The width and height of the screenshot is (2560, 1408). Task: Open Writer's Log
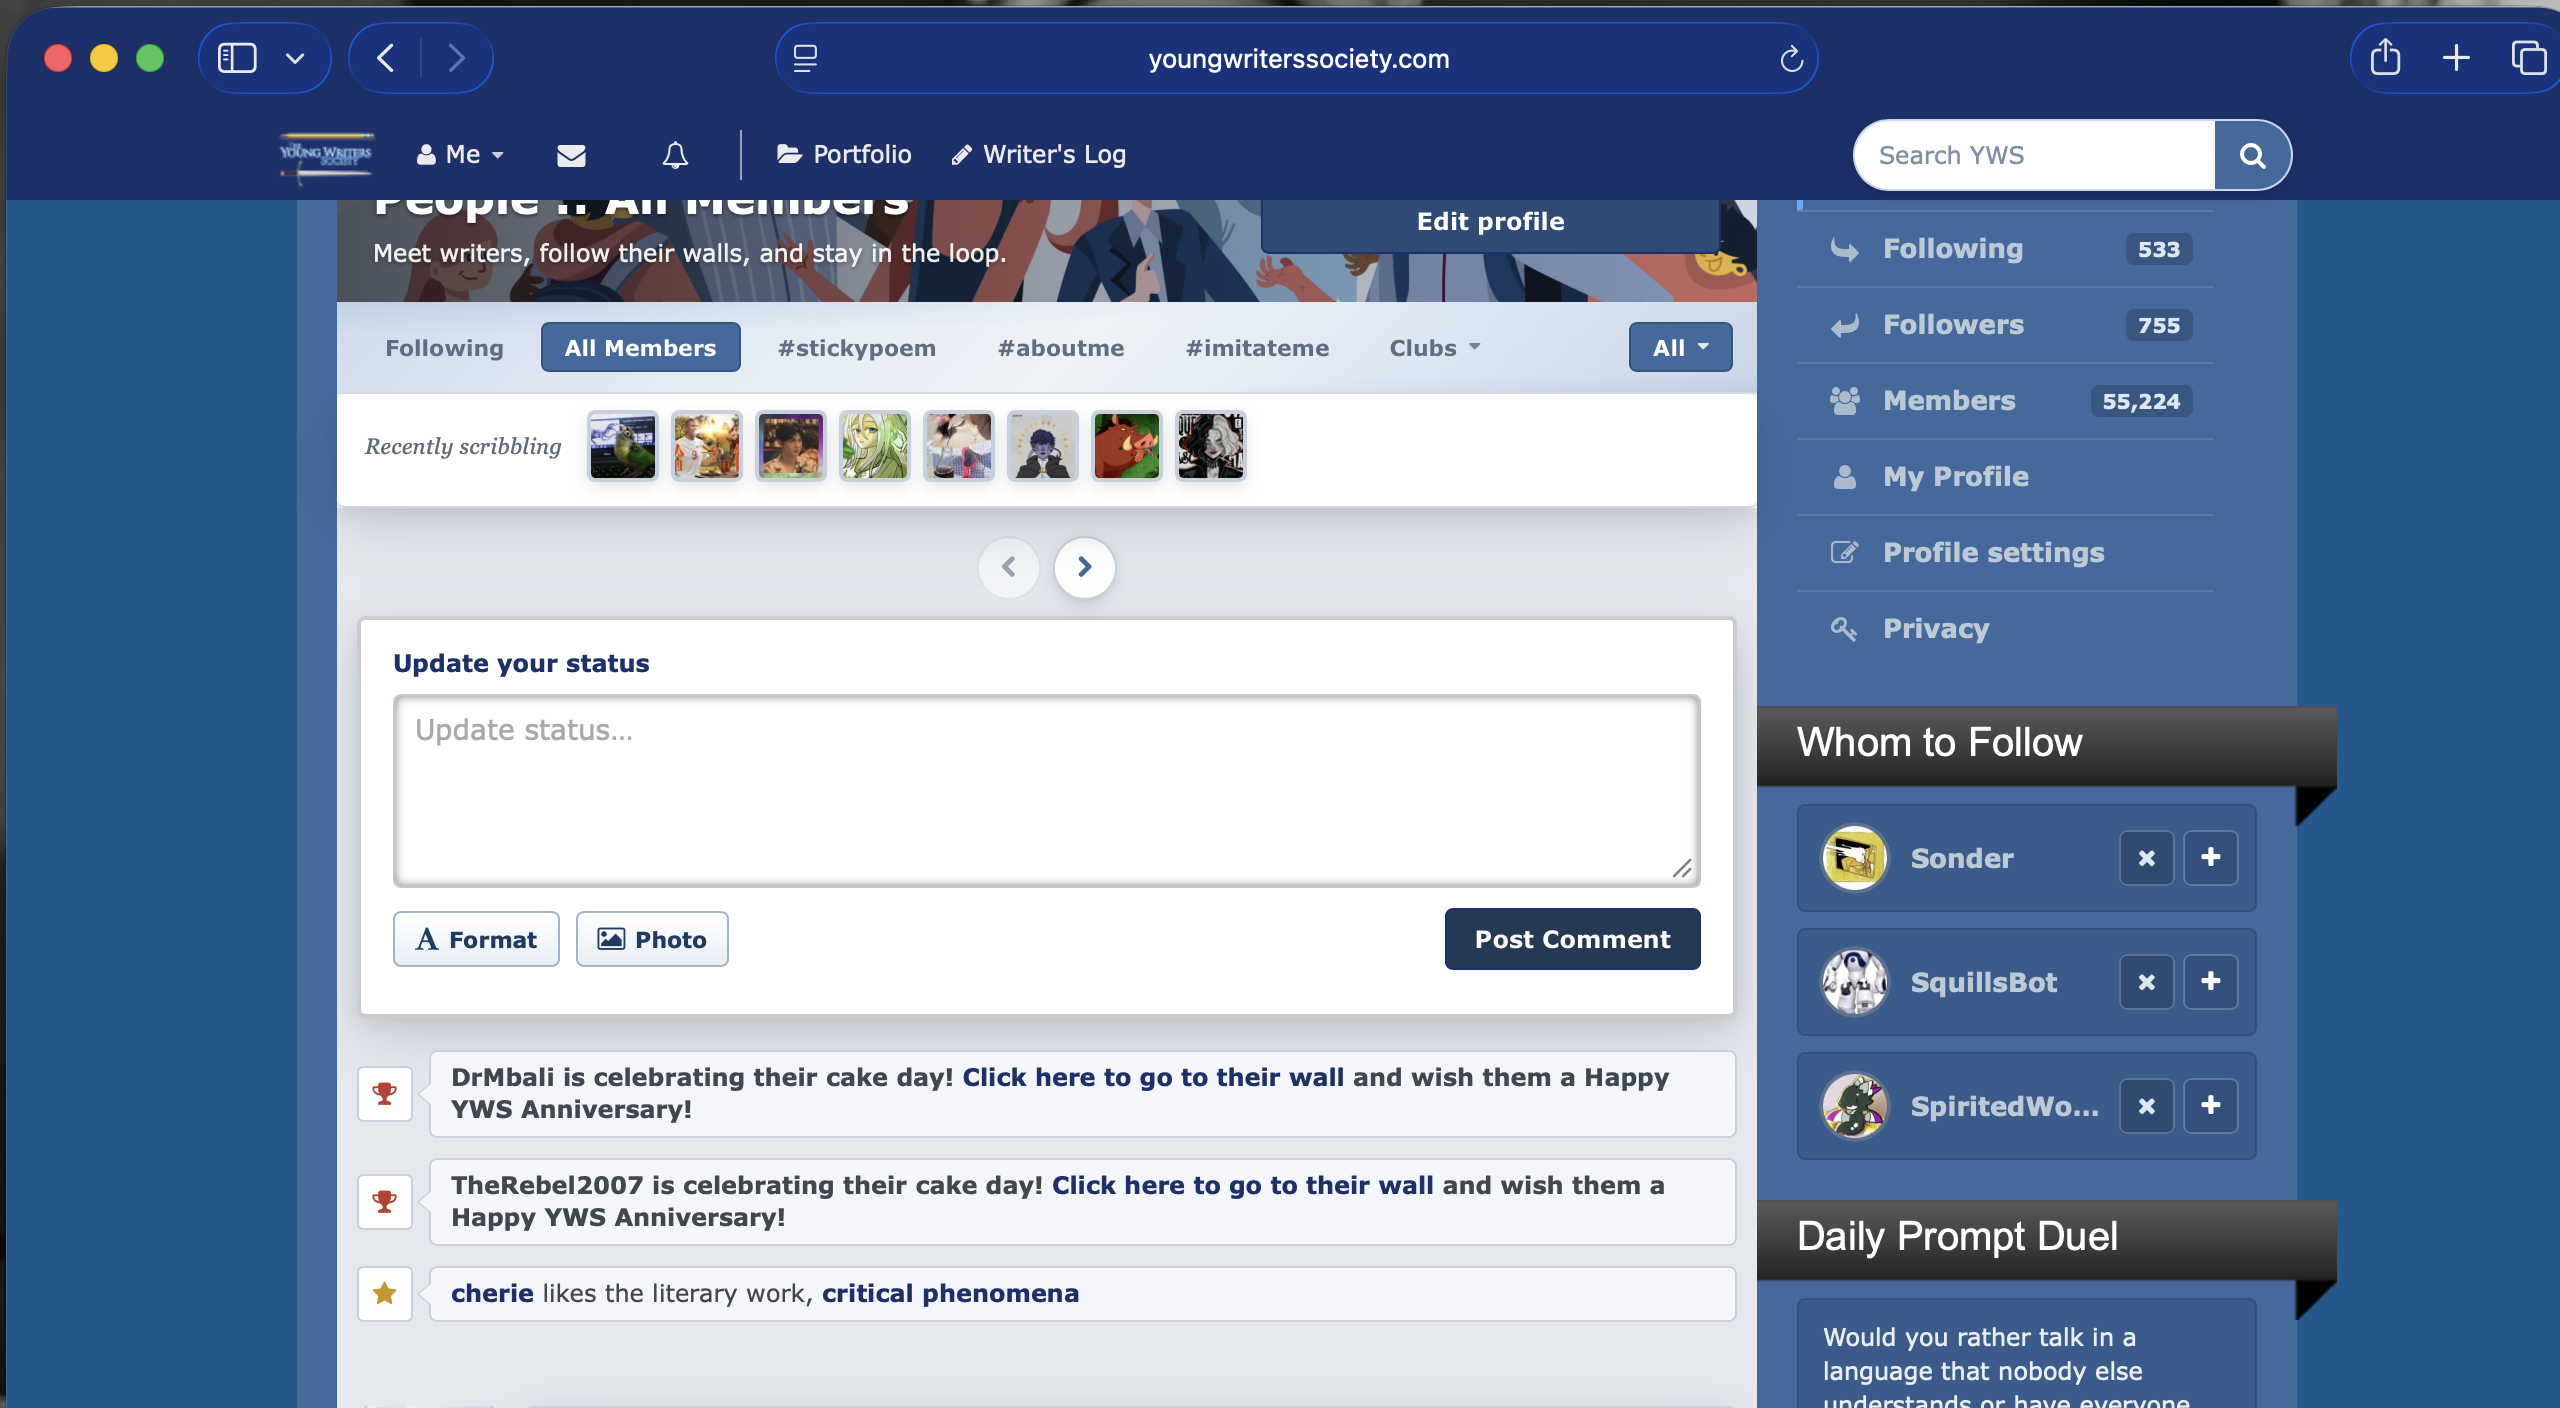pyautogui.click(x=1038, y=155)
